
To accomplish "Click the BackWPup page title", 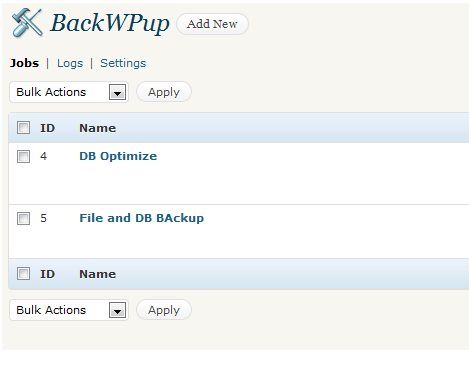I will (x=110, y=24).
